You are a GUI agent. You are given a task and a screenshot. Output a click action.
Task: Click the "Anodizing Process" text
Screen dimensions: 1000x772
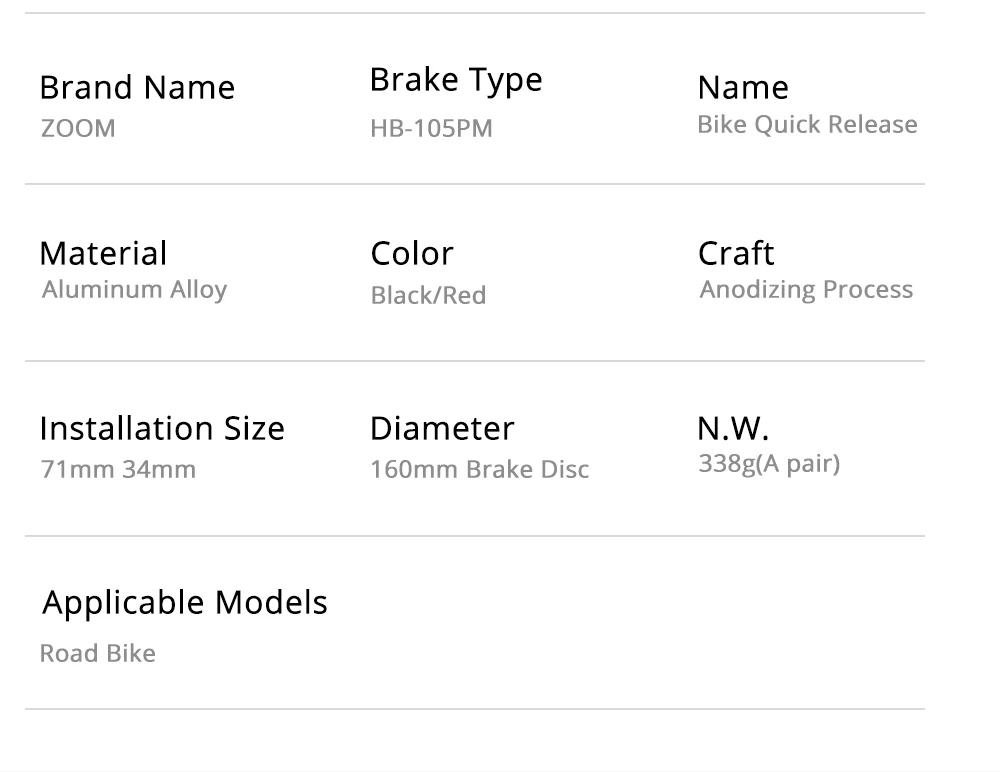click(x=806, y=290)
